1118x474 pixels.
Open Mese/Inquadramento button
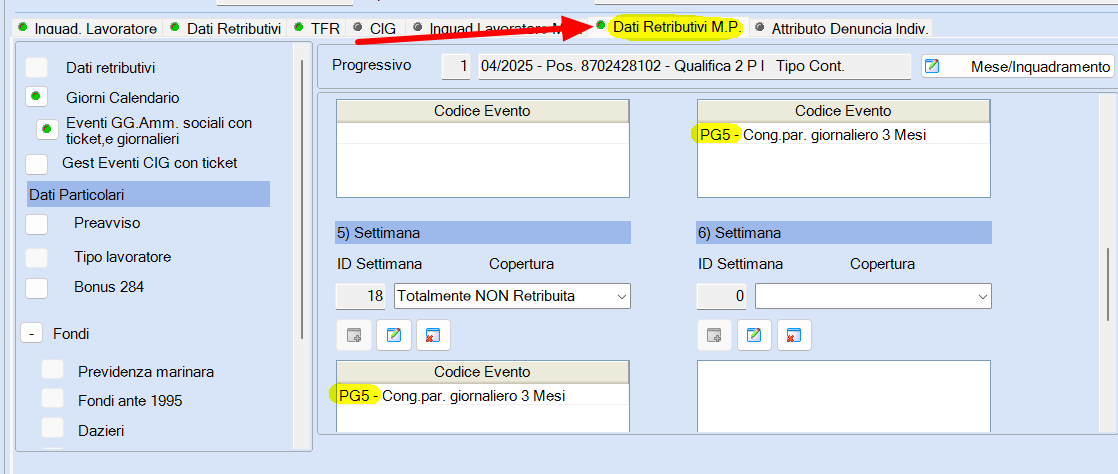tap(1017, 67)
